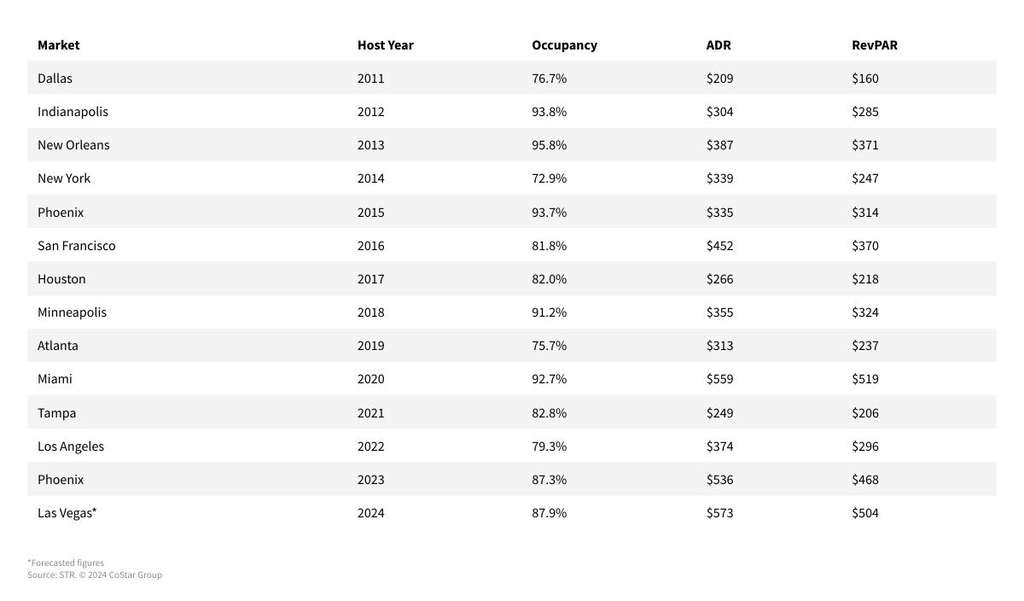1024x601 pixels.
Task: Click the Host Year column header
Action: [x=385, y=45]
